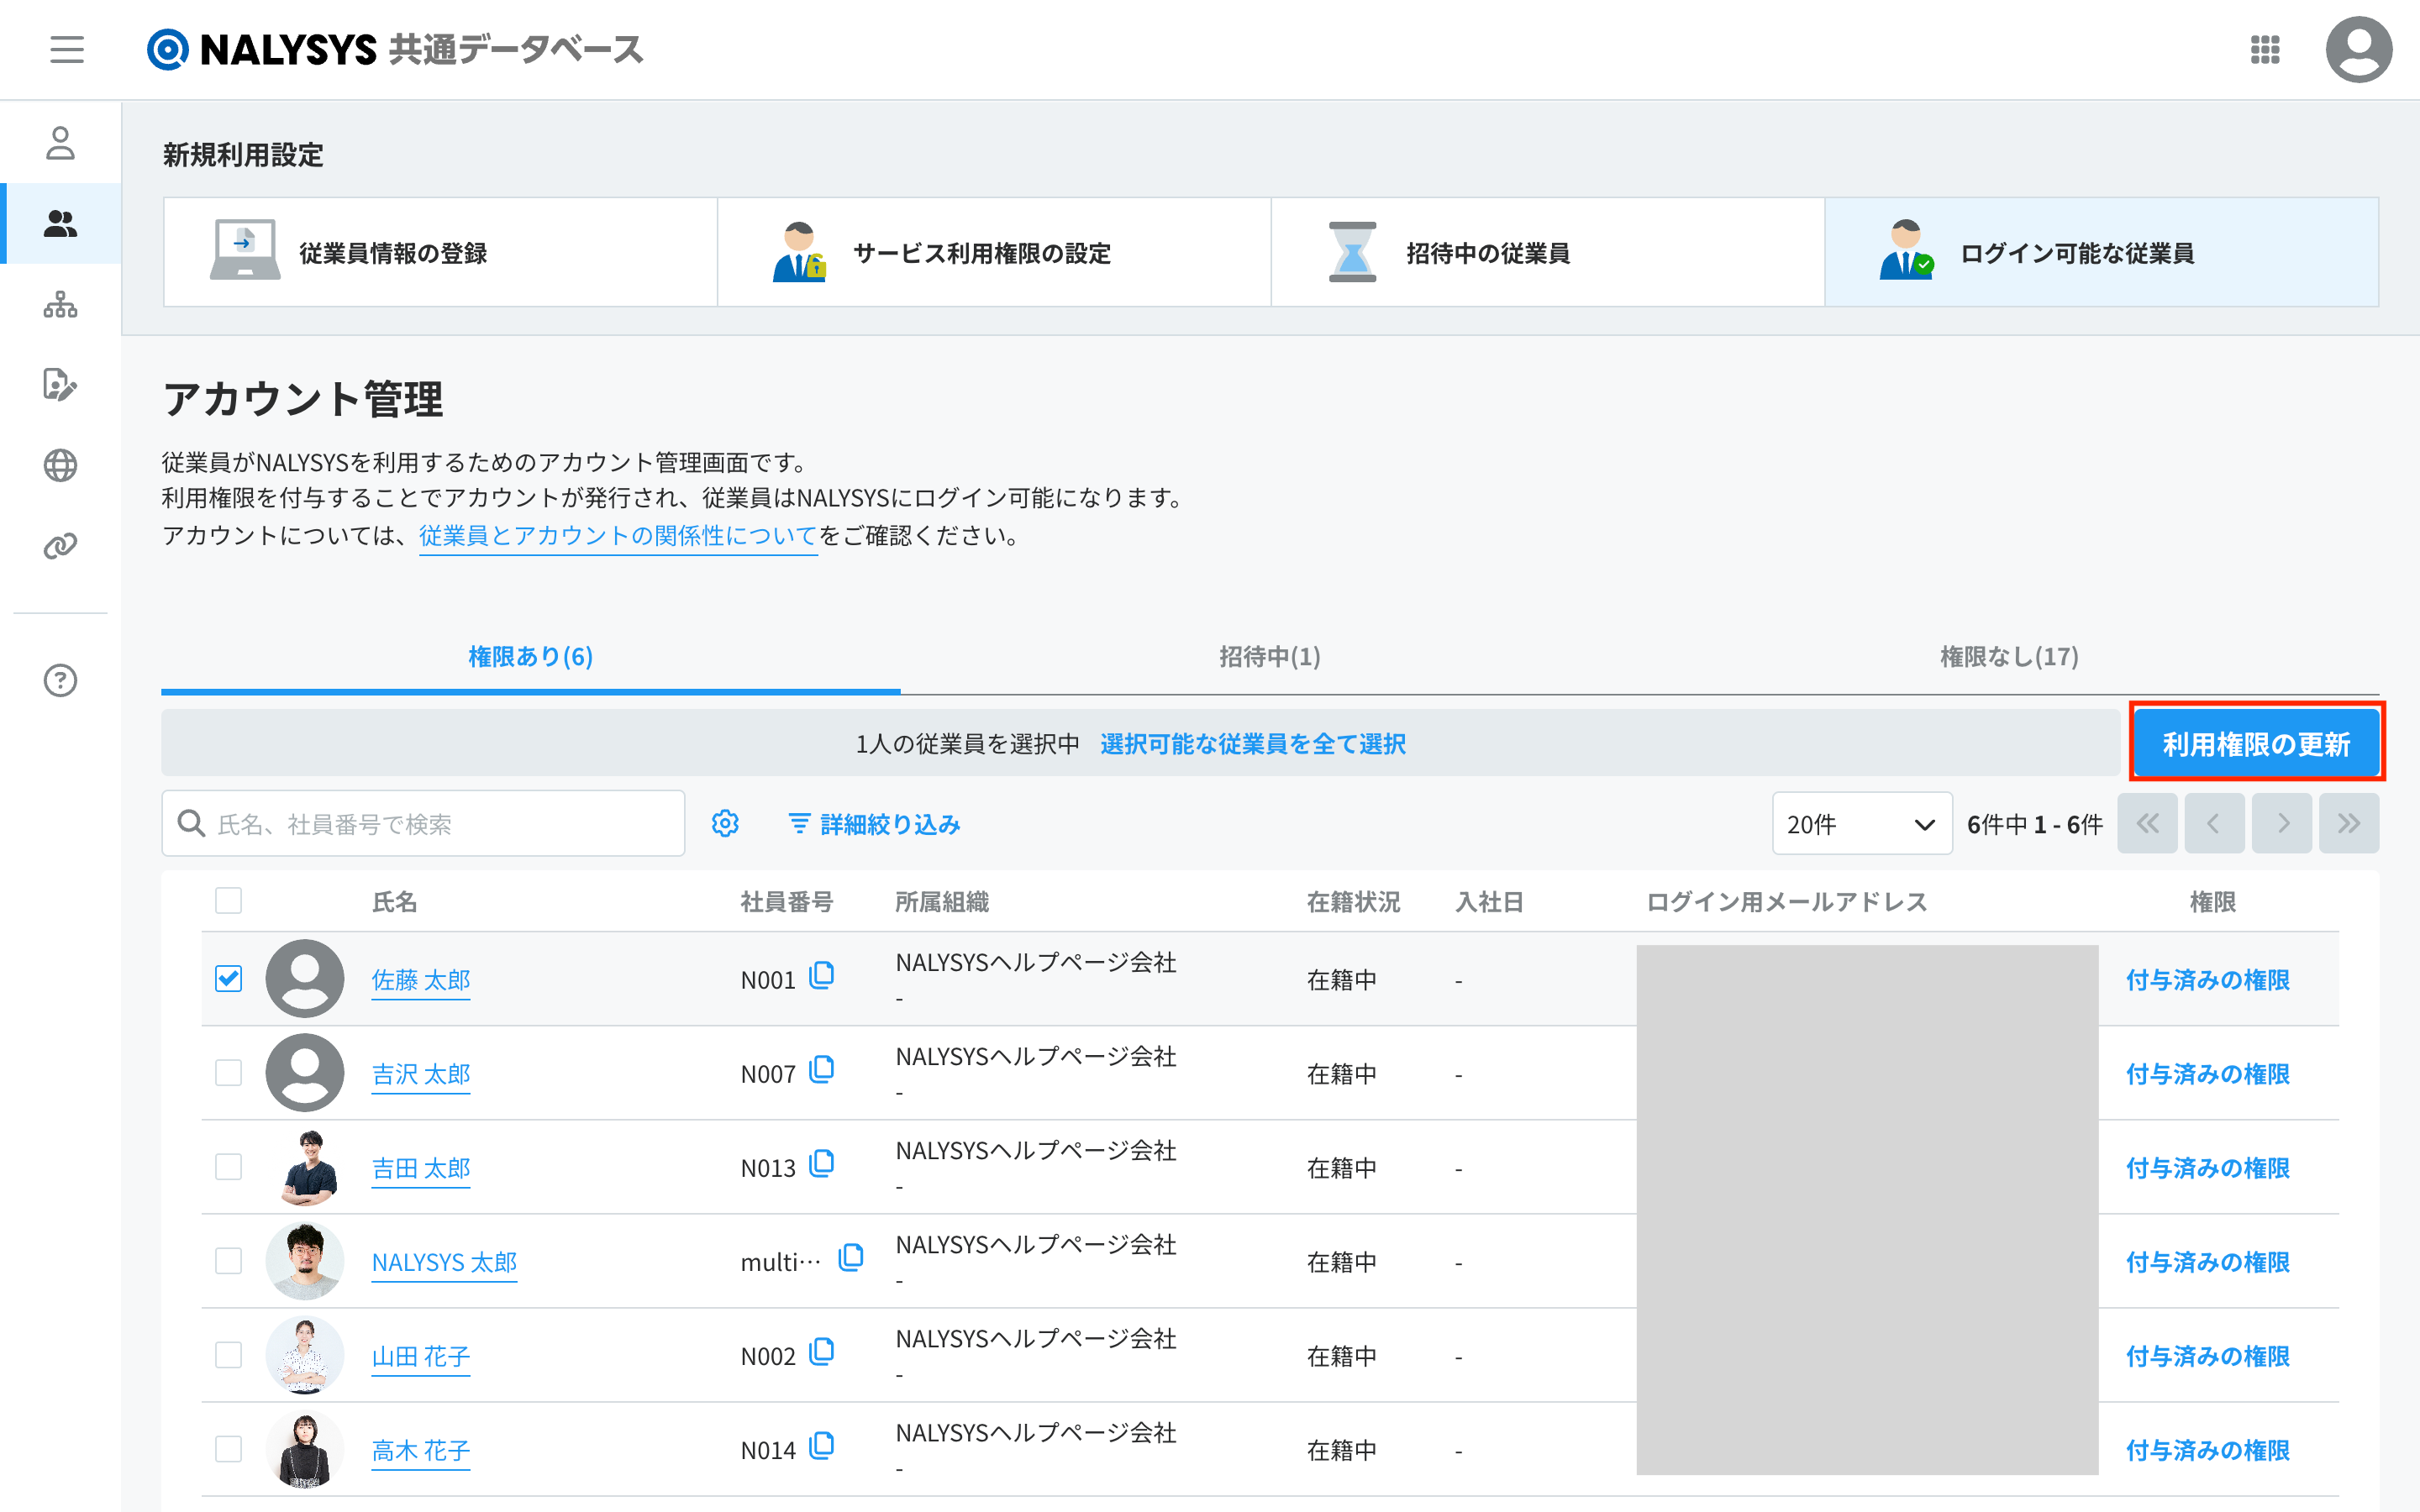
Task: Click the 利用権限の更新 button
Action: [x=2255, y=743]
